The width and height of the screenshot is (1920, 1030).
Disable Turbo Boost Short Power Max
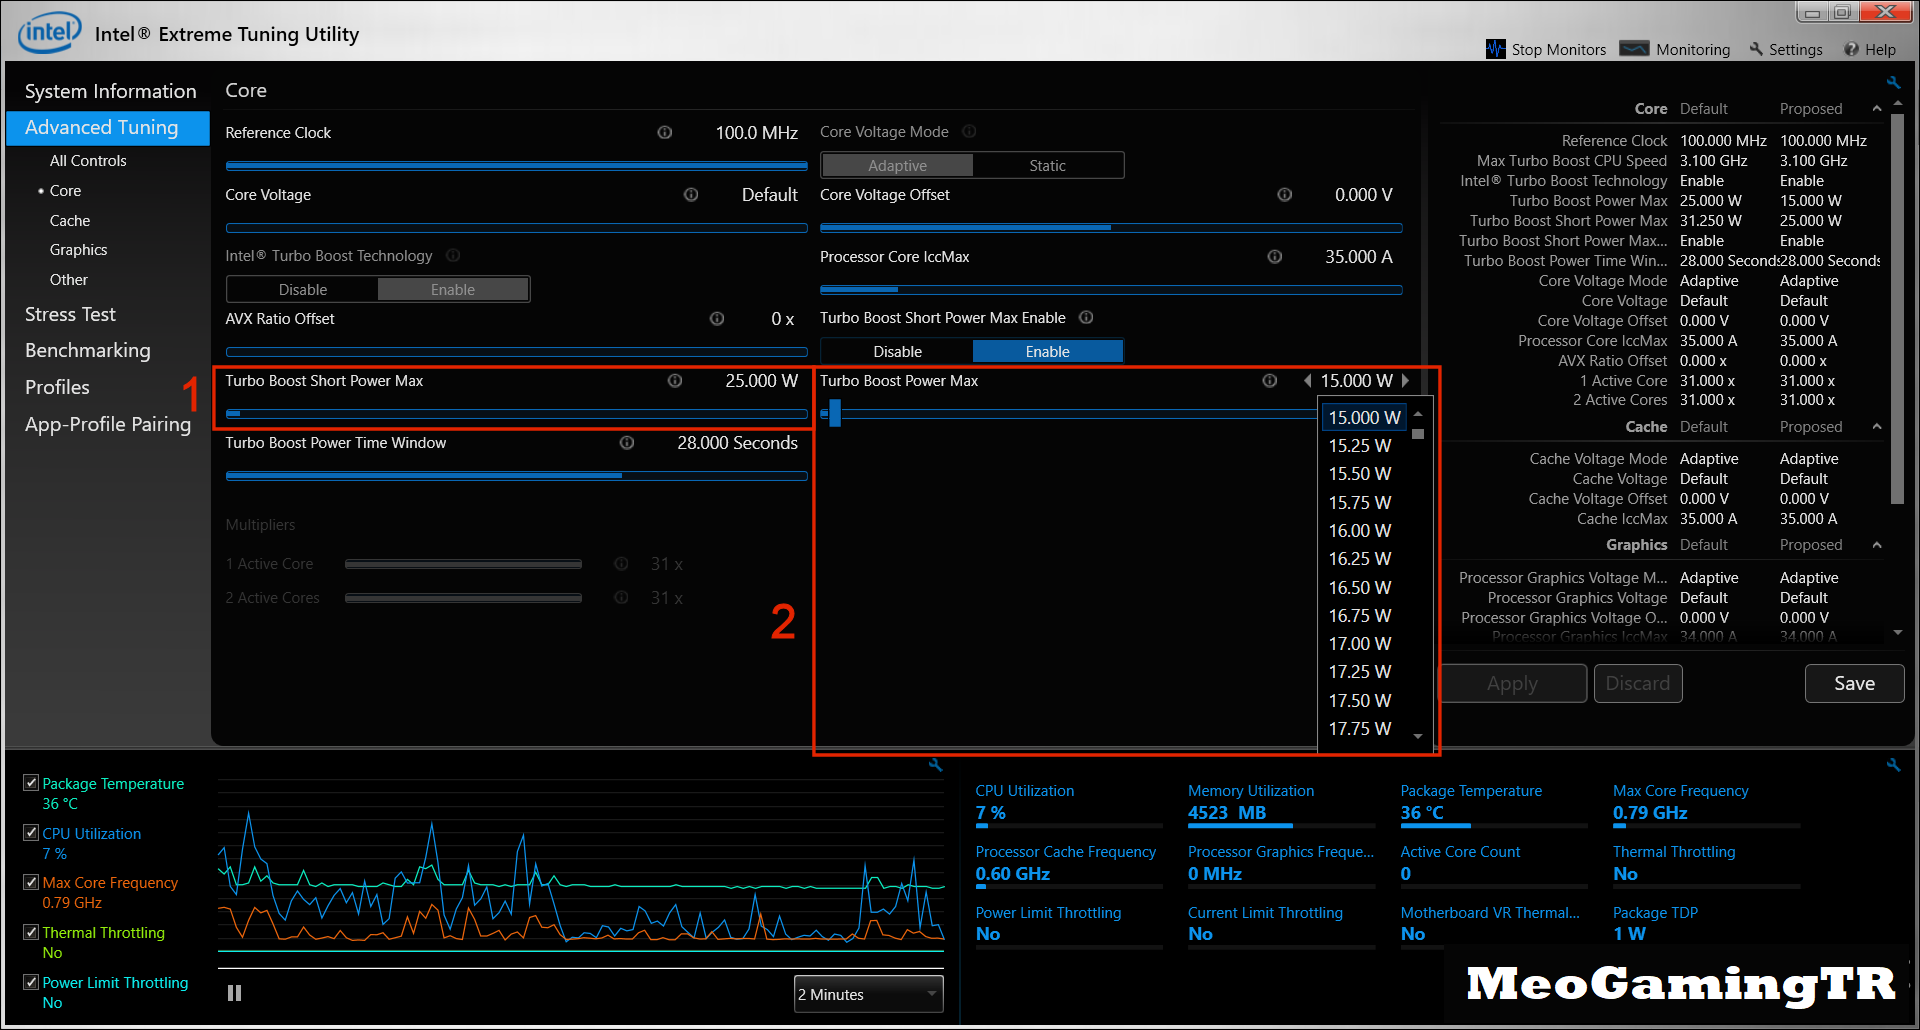point(897,351)
